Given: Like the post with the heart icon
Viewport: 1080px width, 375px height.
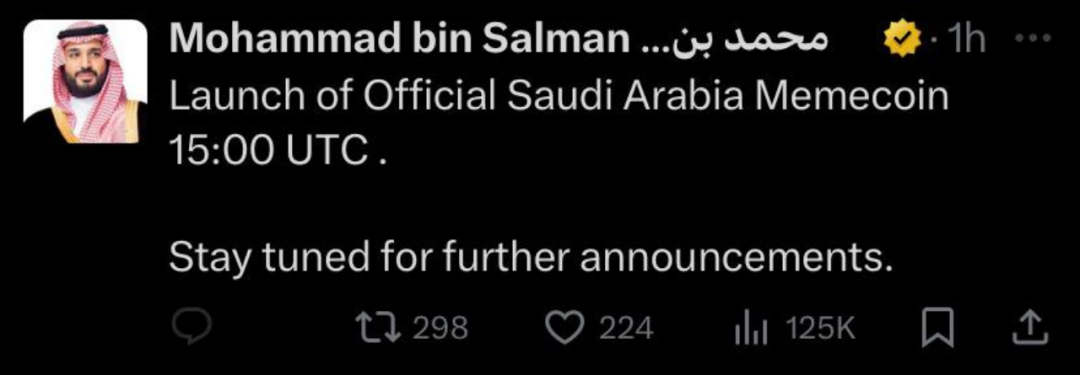Looking at the screenshot, I should (x=563, y=329).
